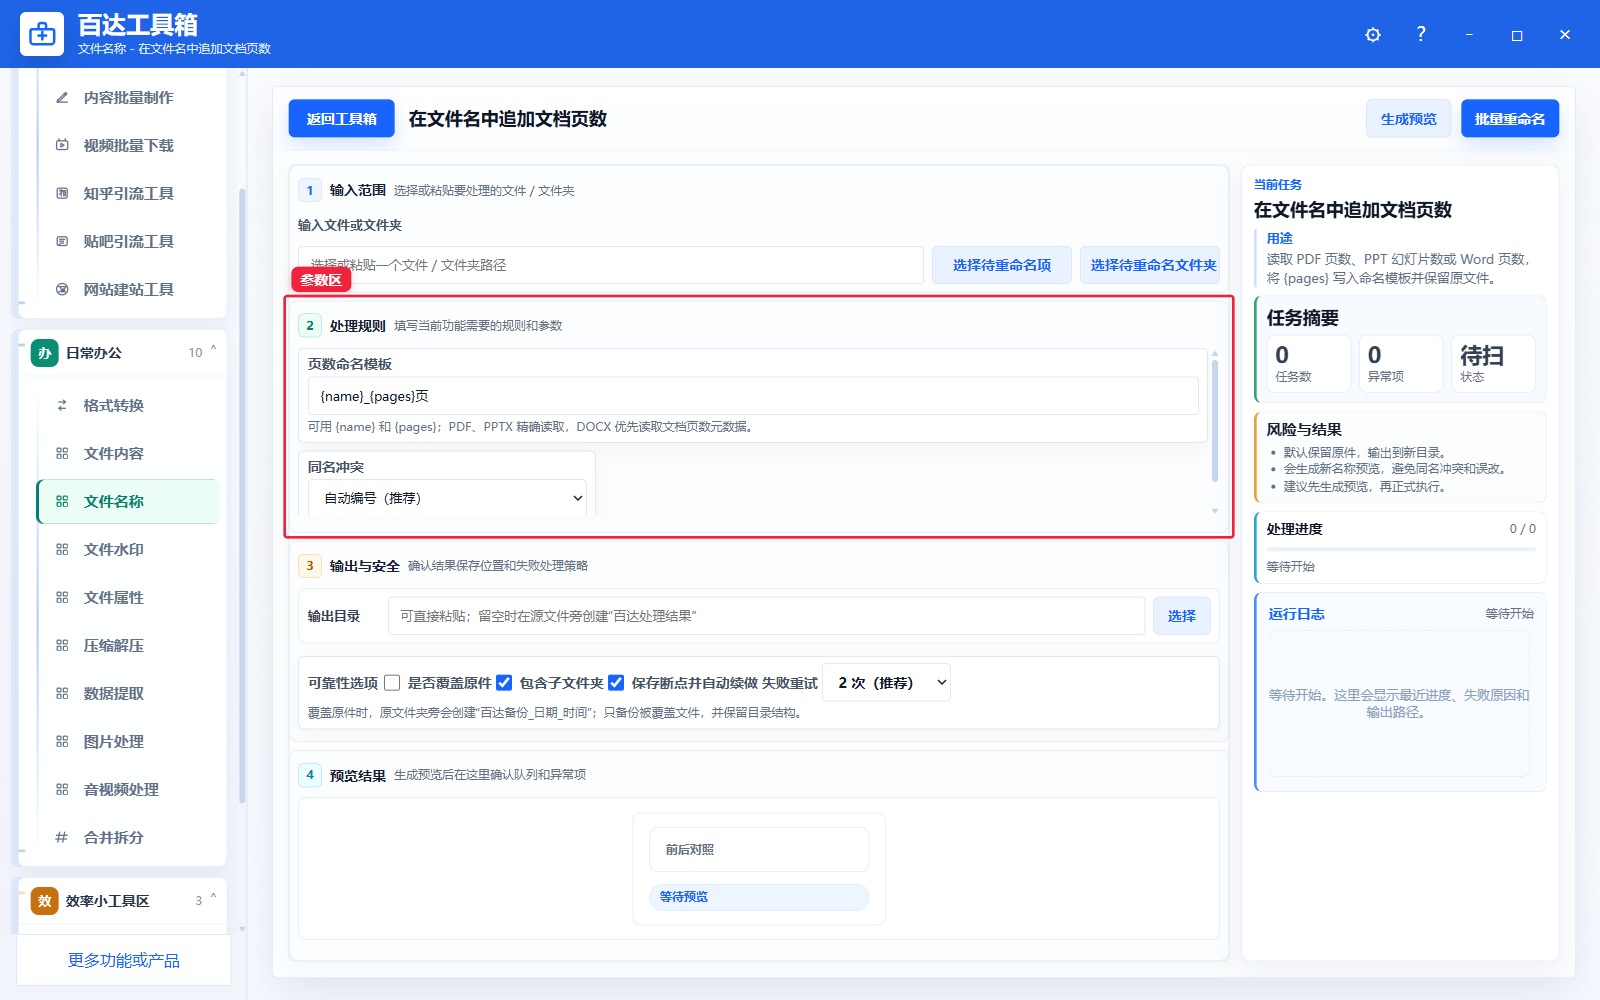Click the hash icon beside 合并拆分
This screenshot has width=1600, height=1000.
[x=62, y=838]
